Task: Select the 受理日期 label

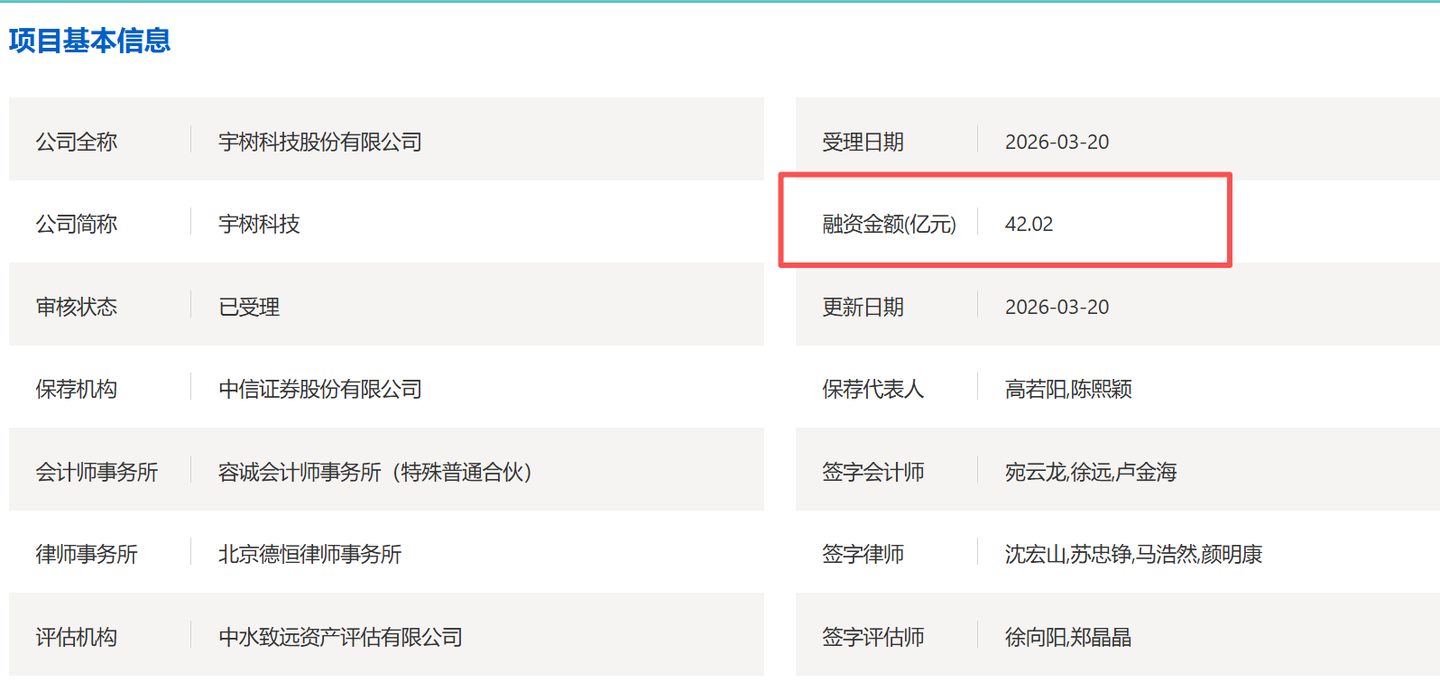Action: (863, 142)
